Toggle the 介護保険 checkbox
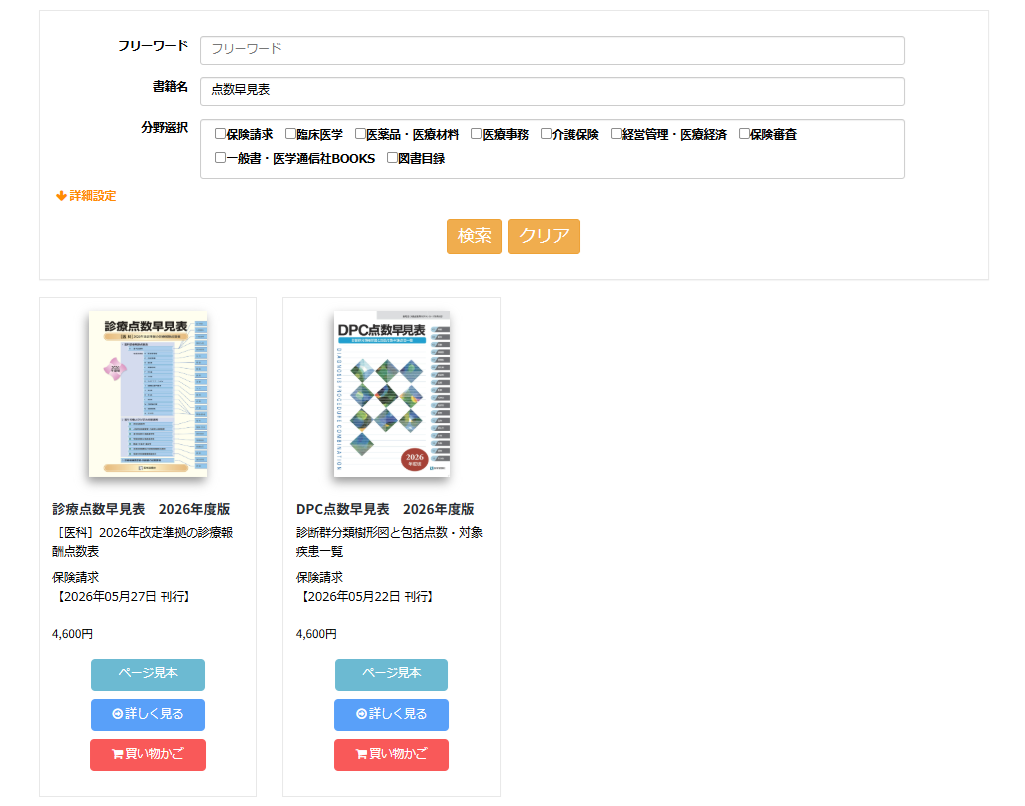 [546, 134]
